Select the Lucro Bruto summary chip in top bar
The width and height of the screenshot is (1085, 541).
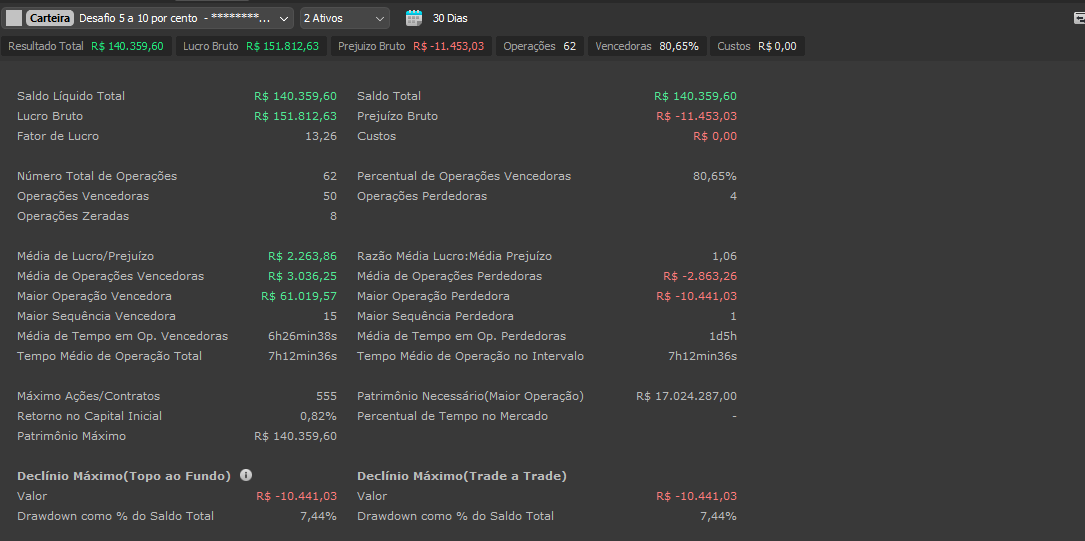click(250, 46)
